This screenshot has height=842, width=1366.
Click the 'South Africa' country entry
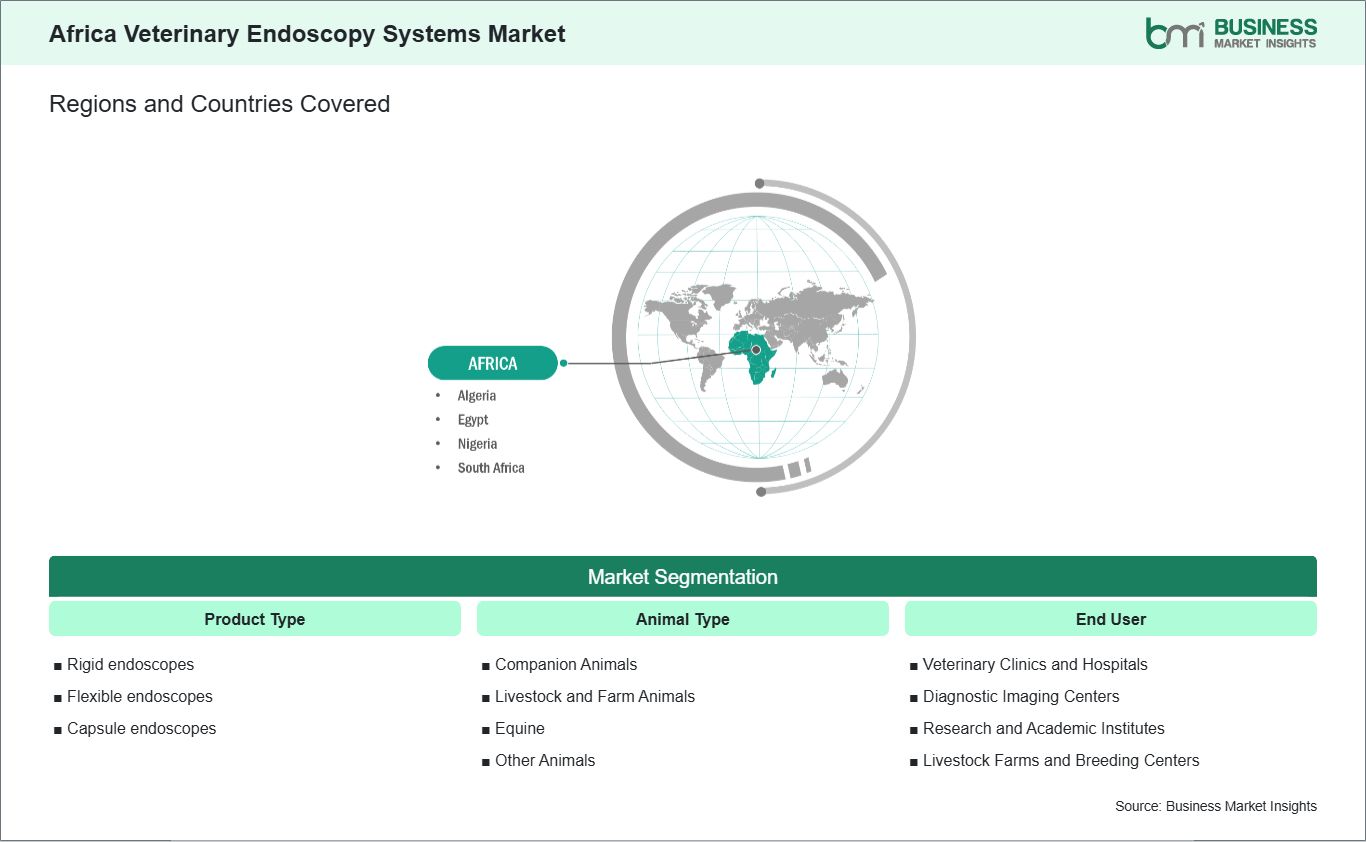(491, 468)
